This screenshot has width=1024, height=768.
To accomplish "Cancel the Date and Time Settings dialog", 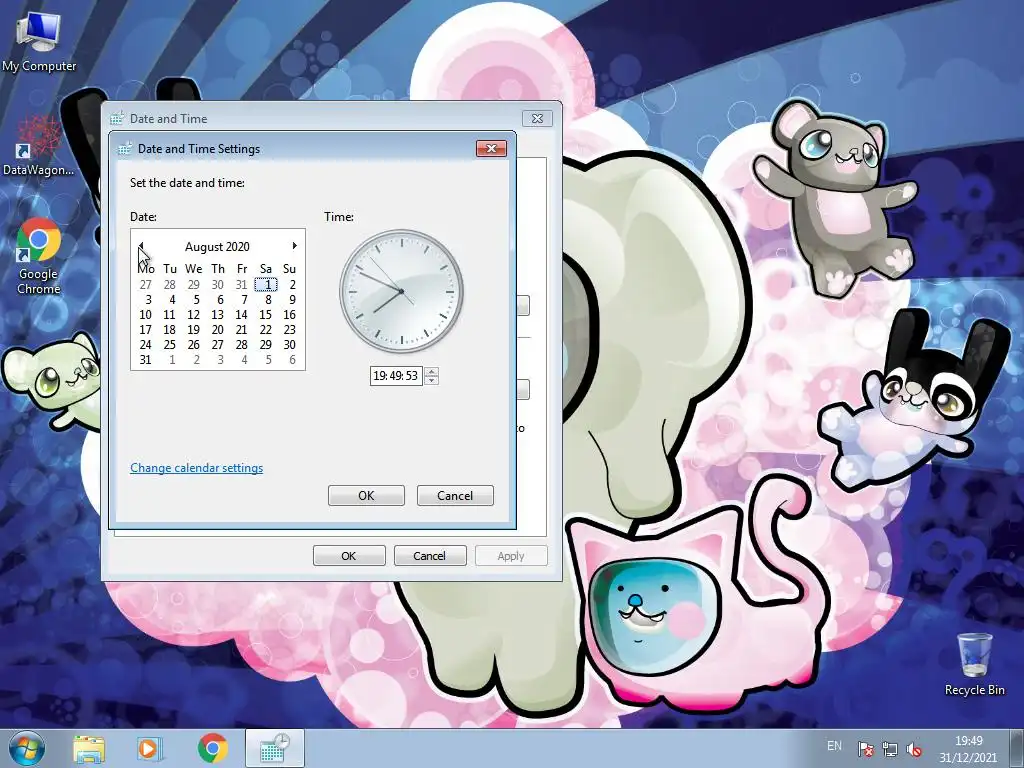I will [x=455, y=496].
